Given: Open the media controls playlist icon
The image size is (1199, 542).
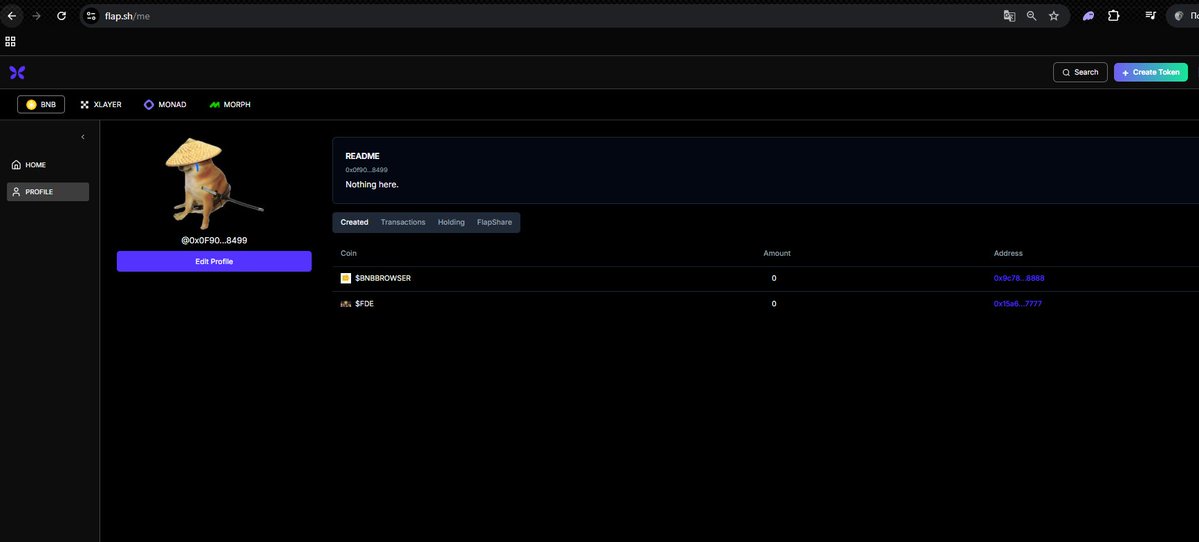Looking at the screenshot, I should [x=1149, y=15].
